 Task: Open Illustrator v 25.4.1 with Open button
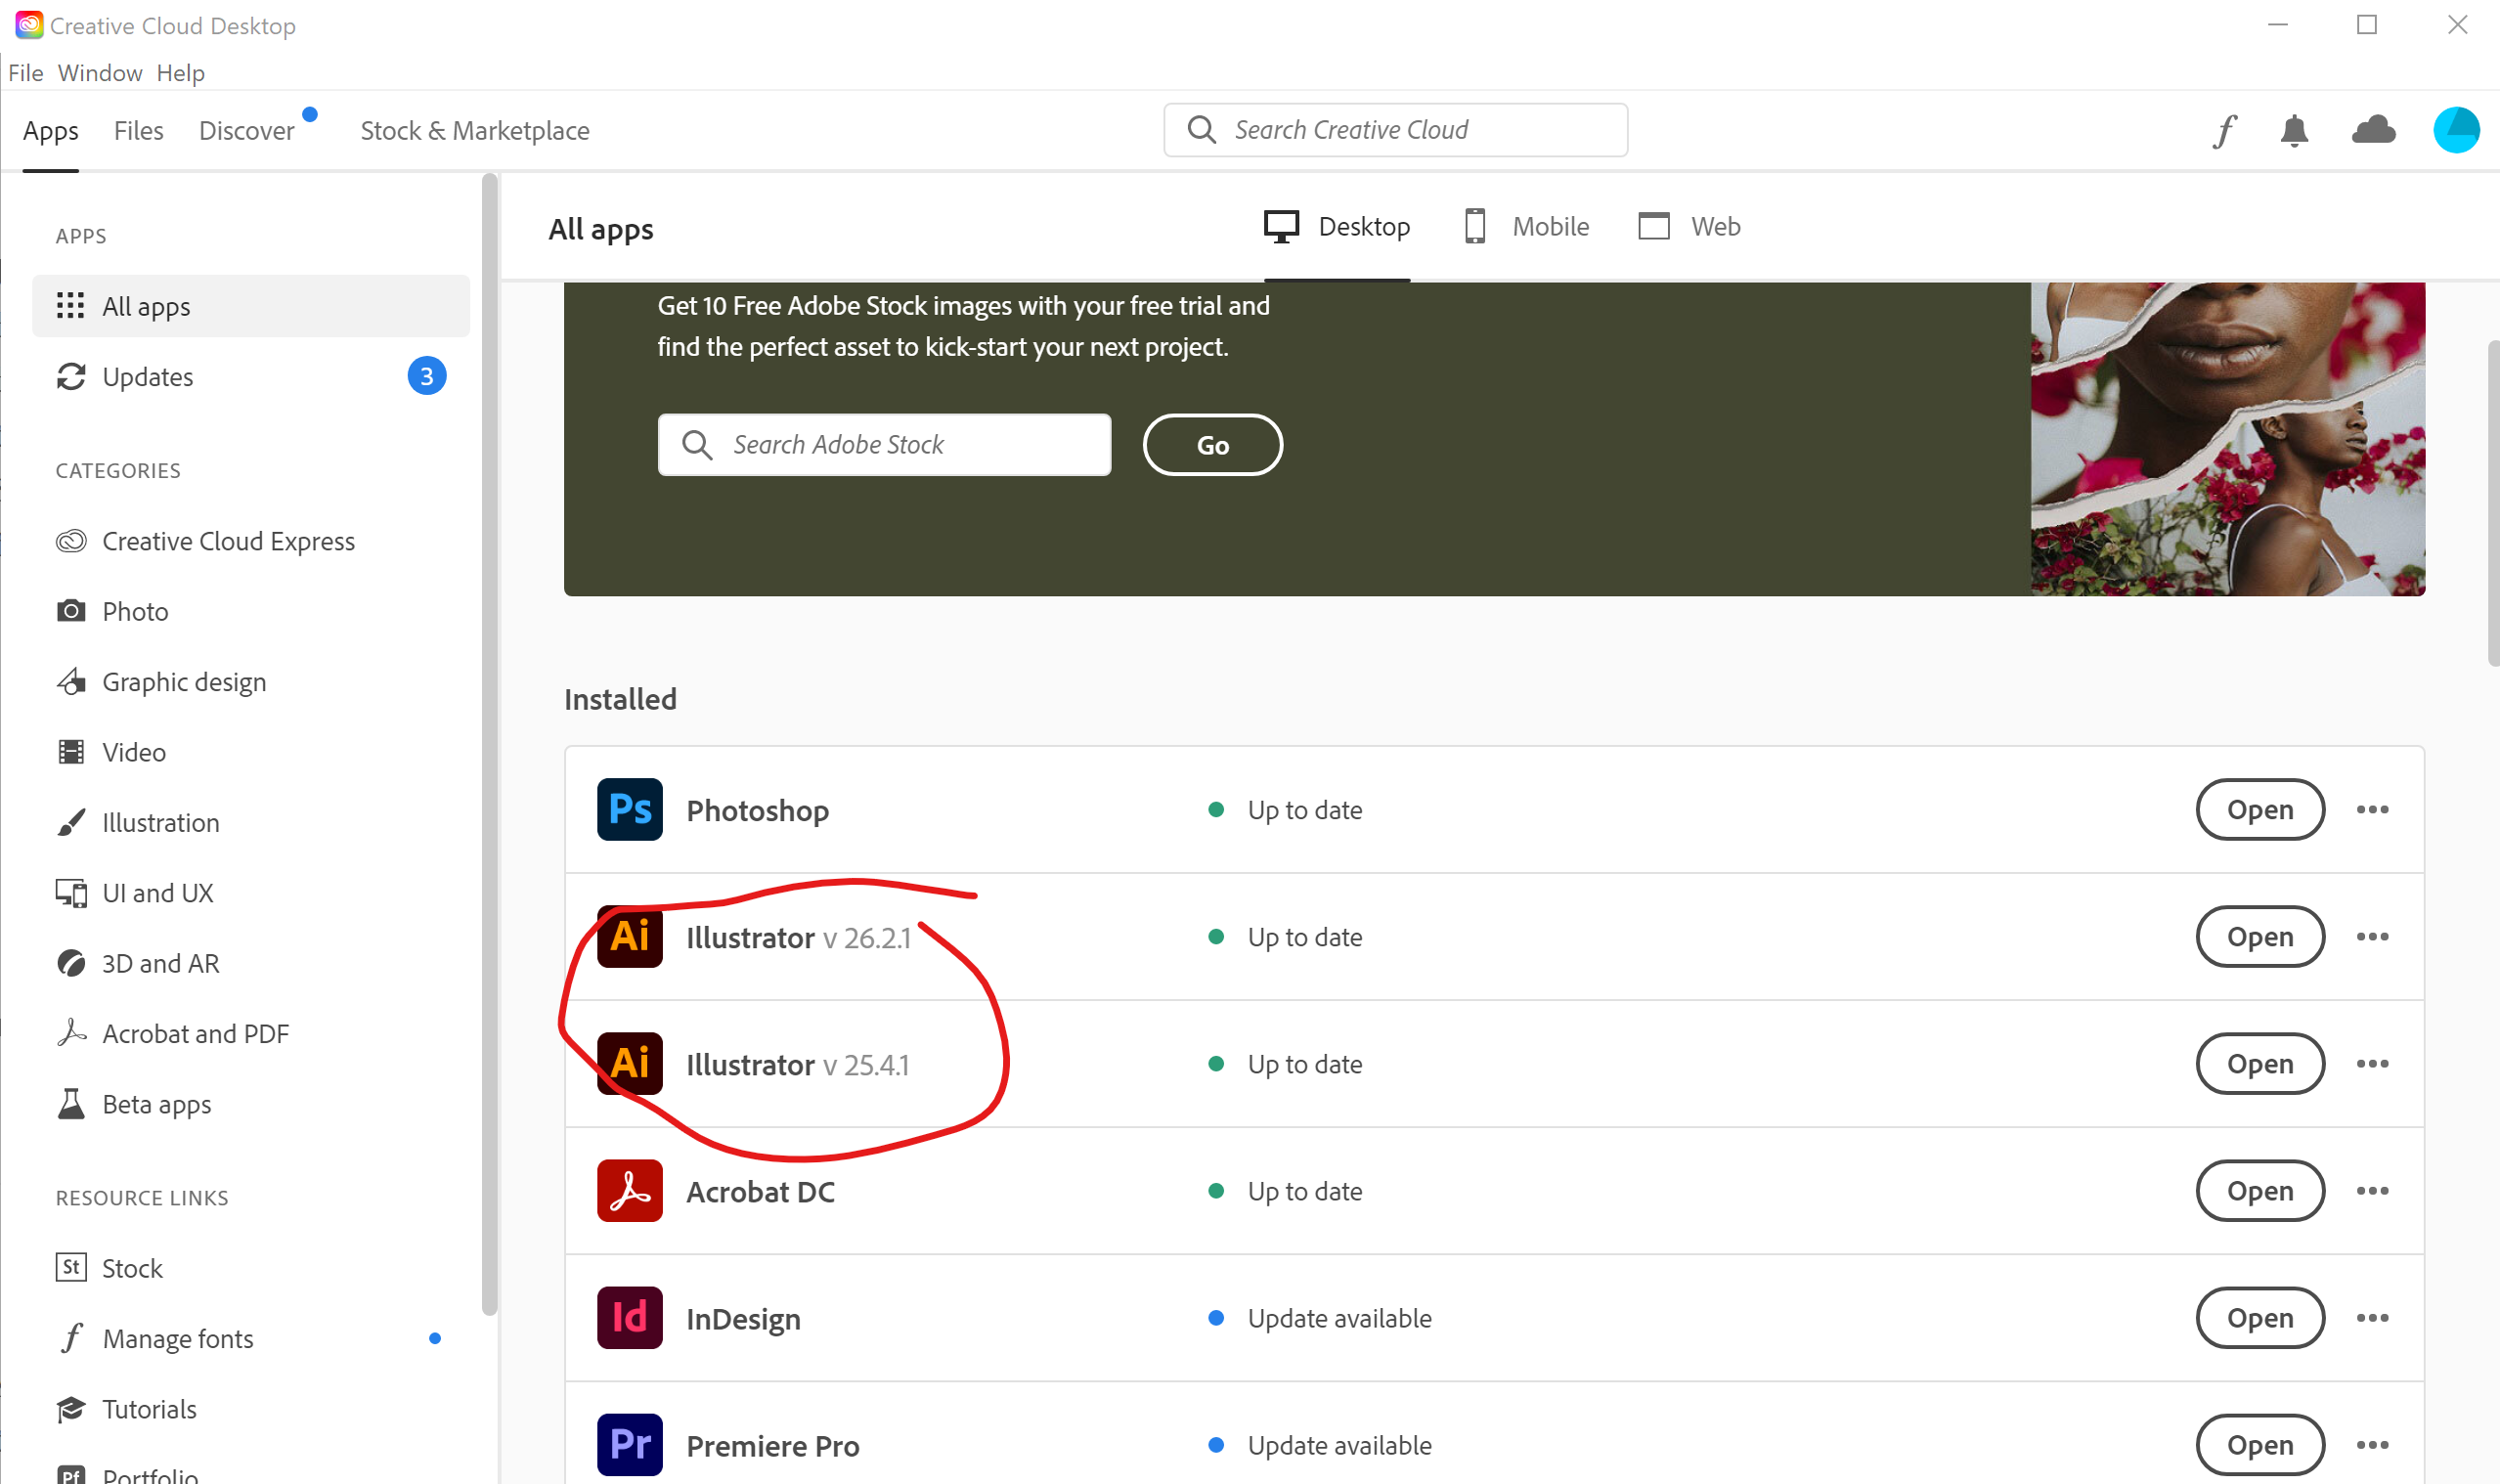coord(2259,1063)
